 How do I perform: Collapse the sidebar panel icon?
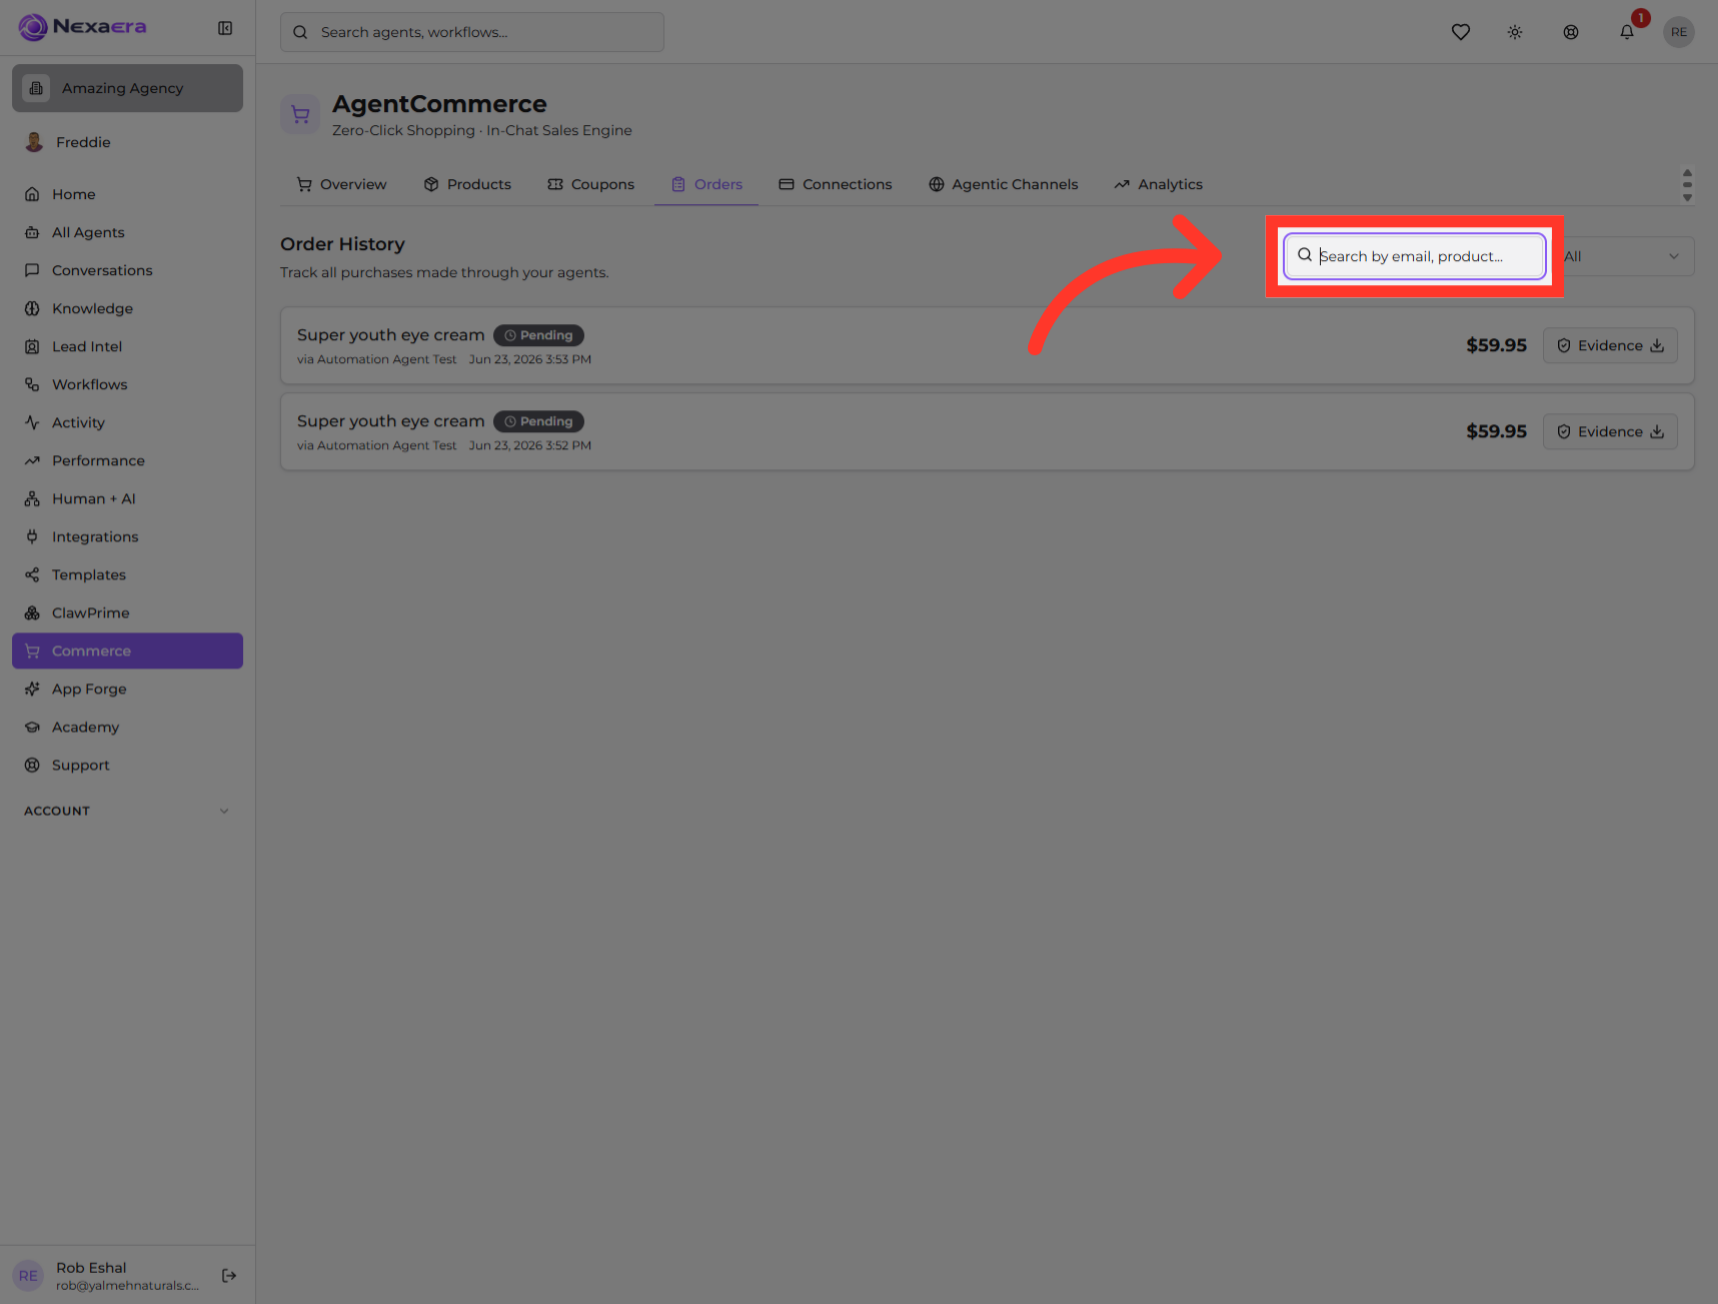(225, 28)
